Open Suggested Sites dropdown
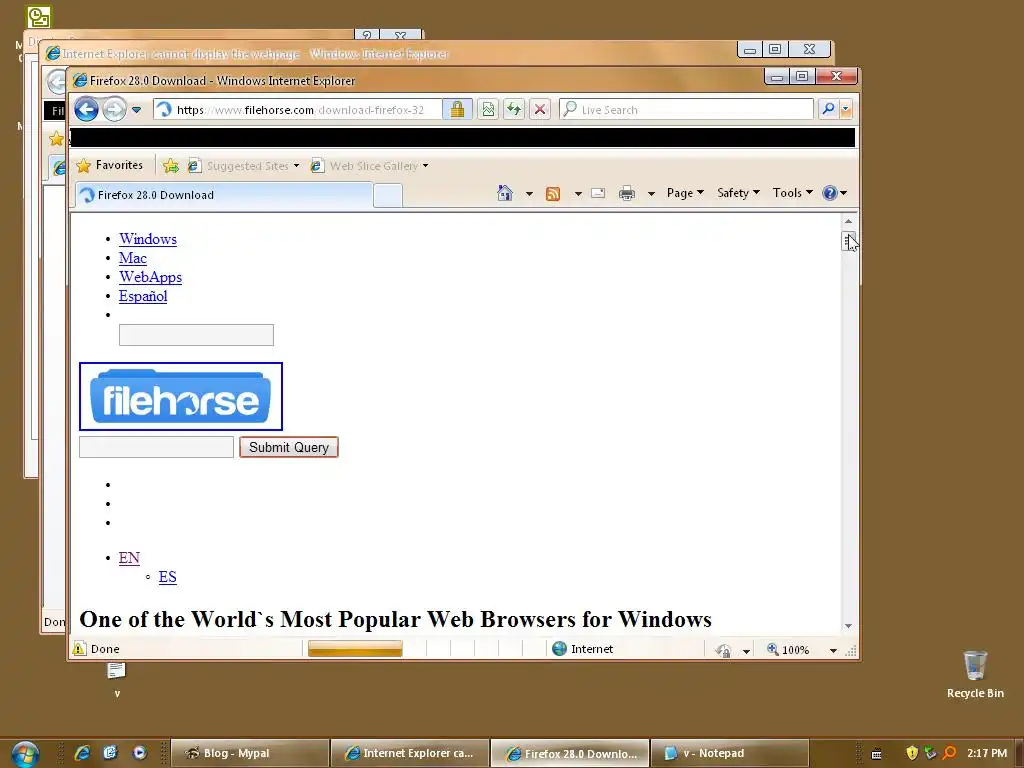The width and height of the screenshot is (1024, 768). (243, 166)
